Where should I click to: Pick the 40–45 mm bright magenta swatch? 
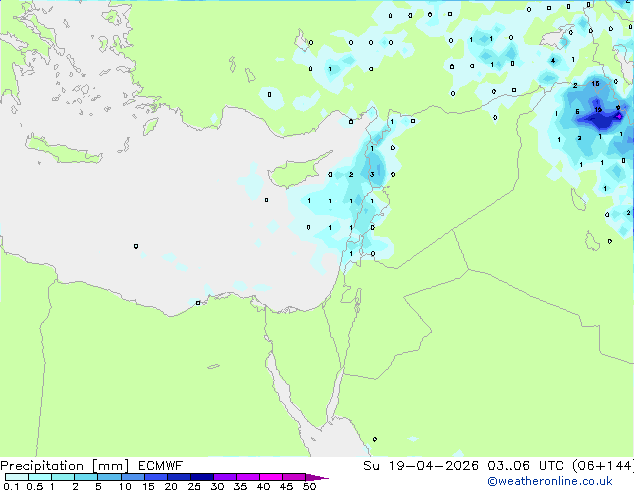(271, 477)
